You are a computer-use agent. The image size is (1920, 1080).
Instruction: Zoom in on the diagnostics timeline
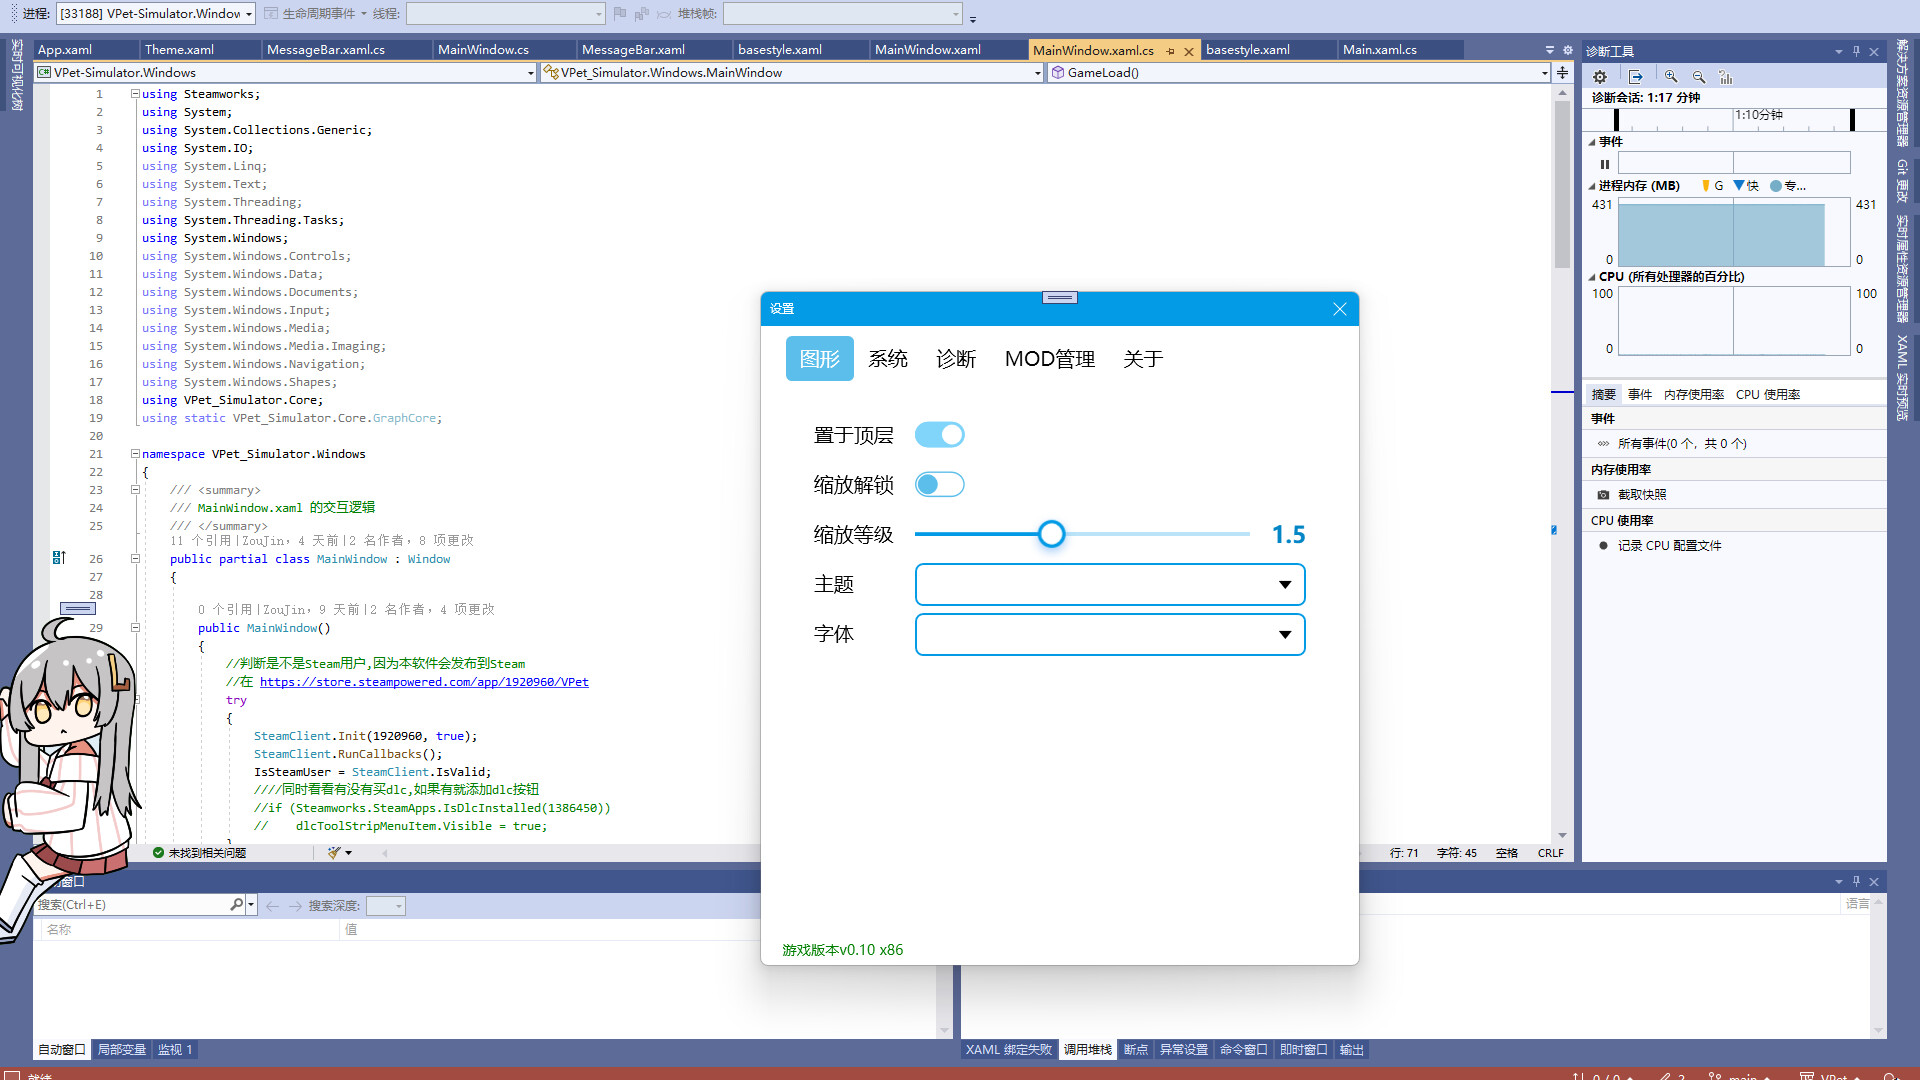point(1671,77)
